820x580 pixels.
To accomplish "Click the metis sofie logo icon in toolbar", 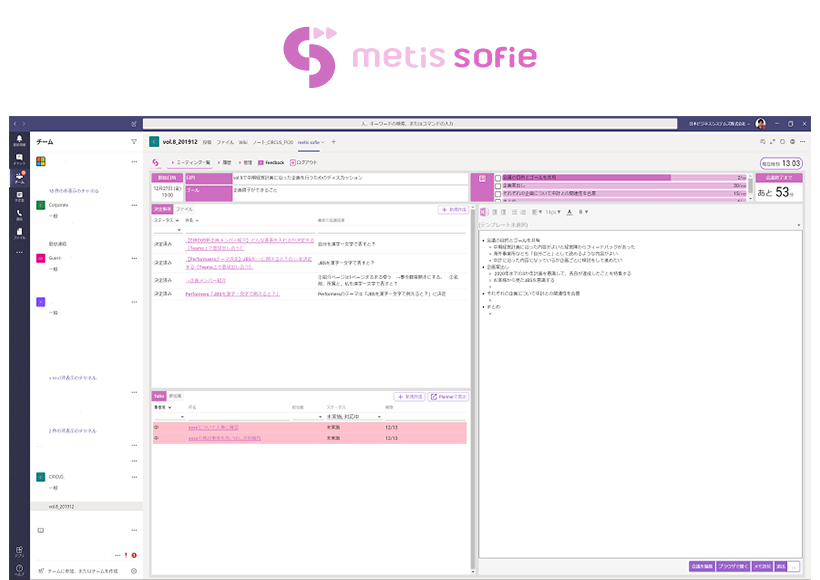I will click(x=156, y=162).
